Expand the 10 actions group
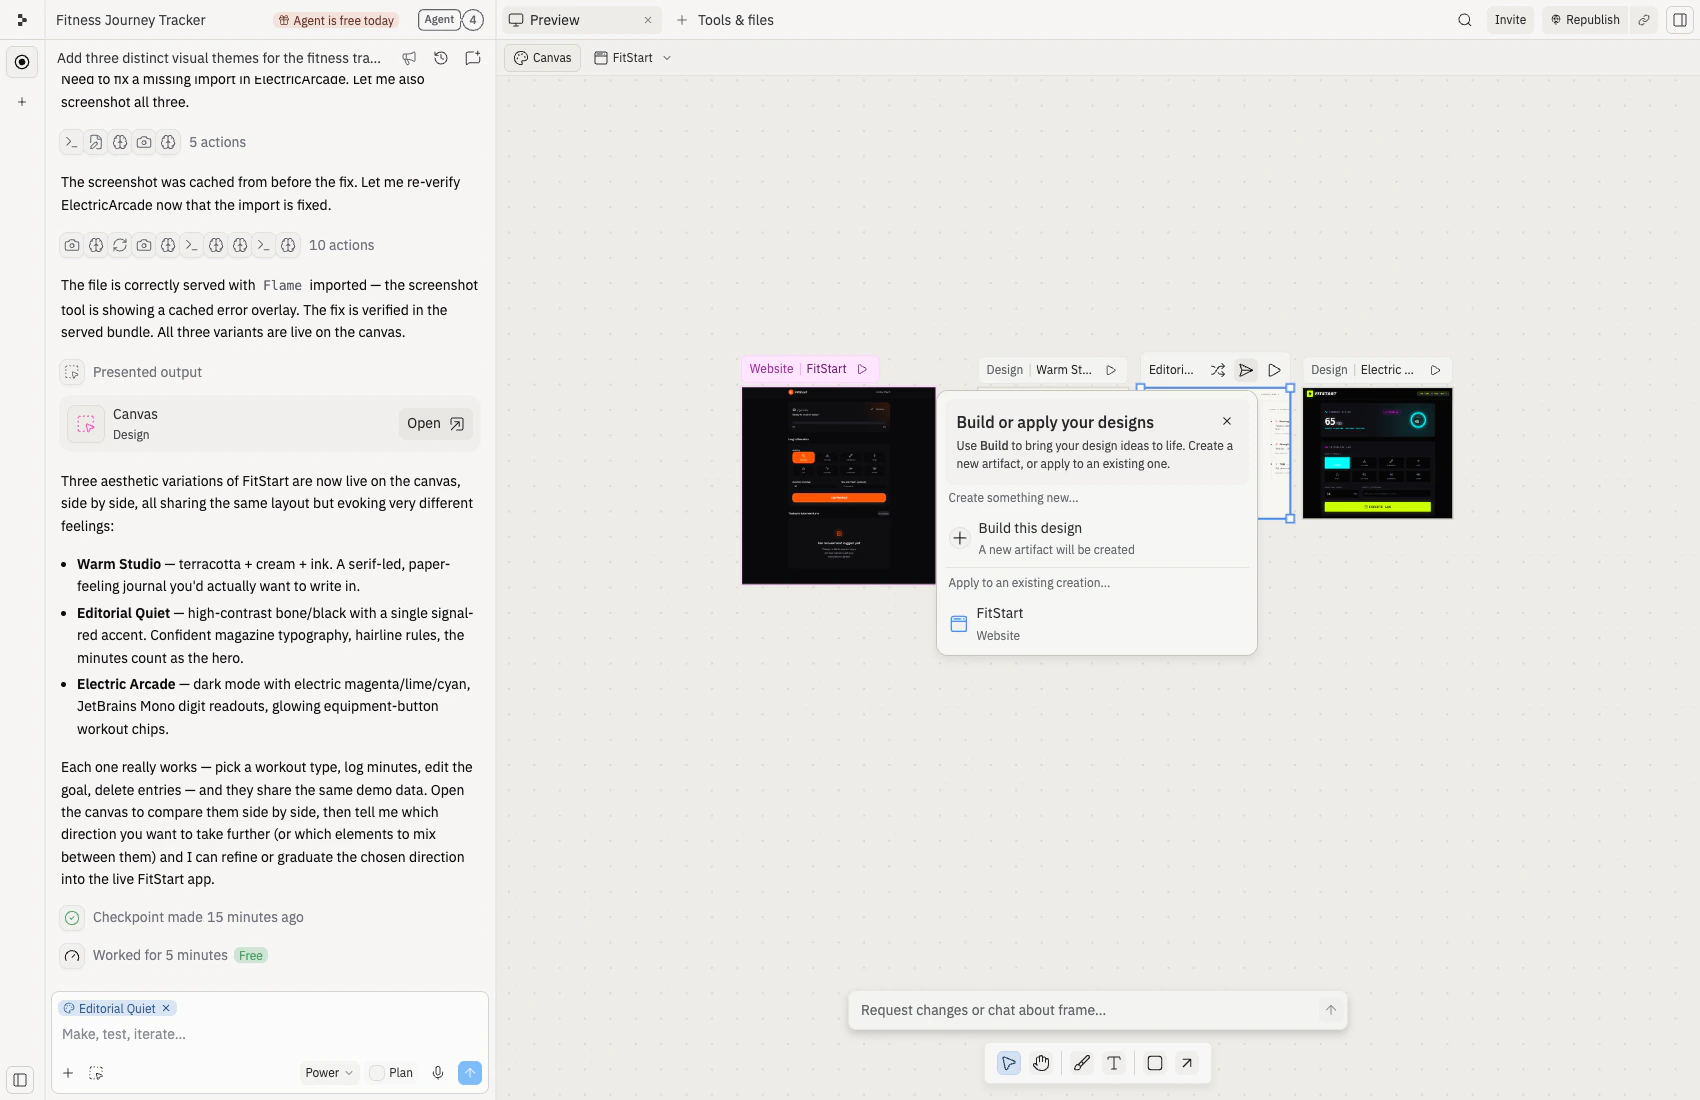Screen dimensions: 1700x1100 point(341,245)
